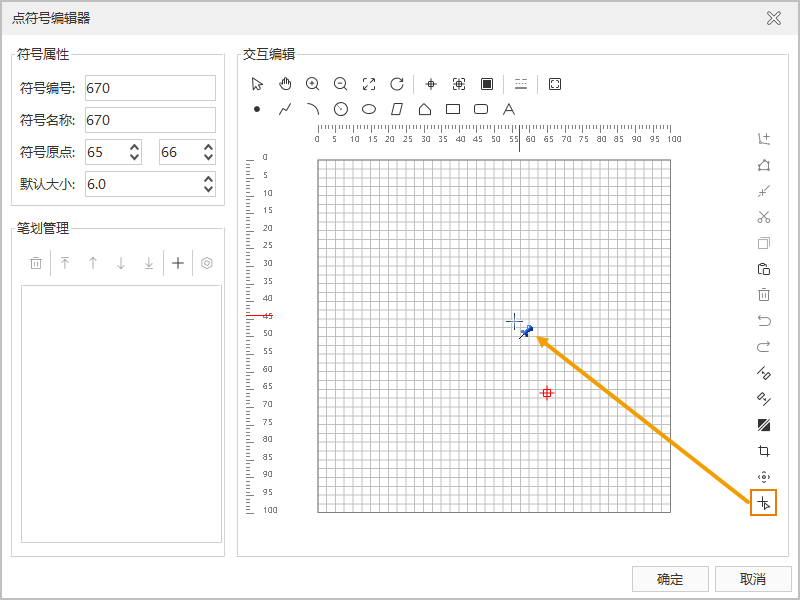Screen dimensions: 800x600
Task: Click the undo arrow icon
Action: point(764,321)
